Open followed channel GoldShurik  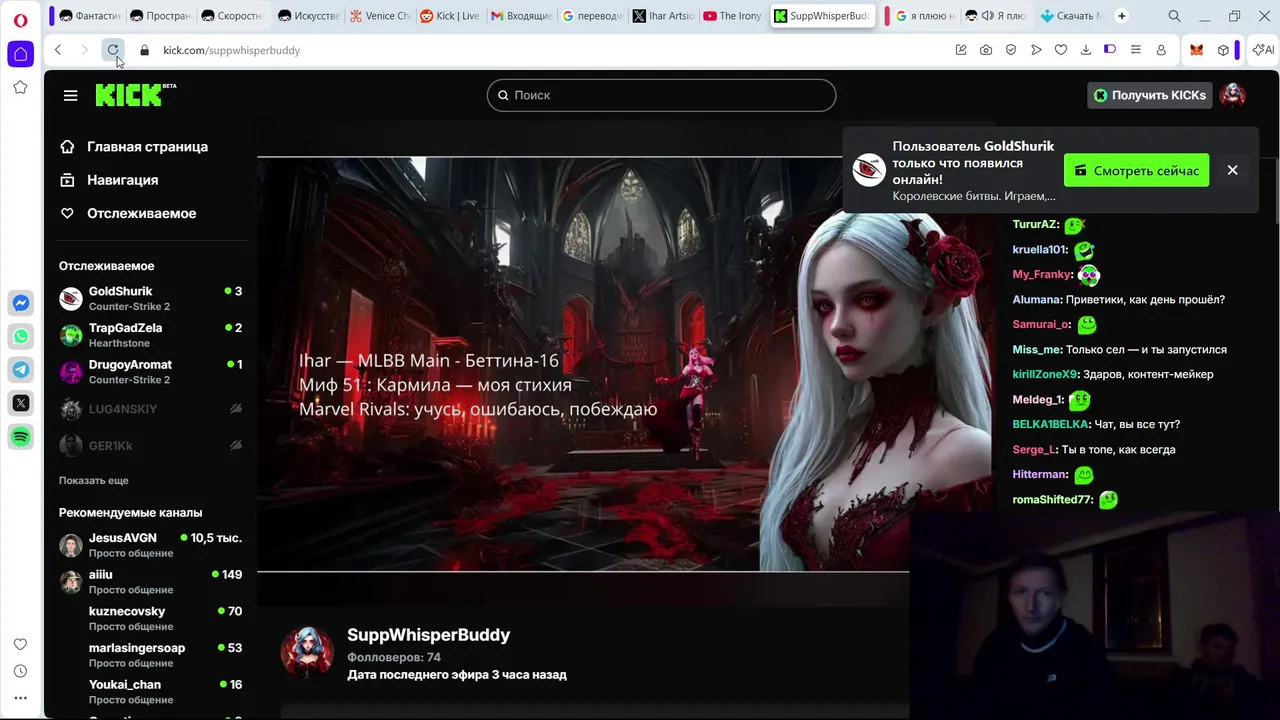tap(150, 298)
